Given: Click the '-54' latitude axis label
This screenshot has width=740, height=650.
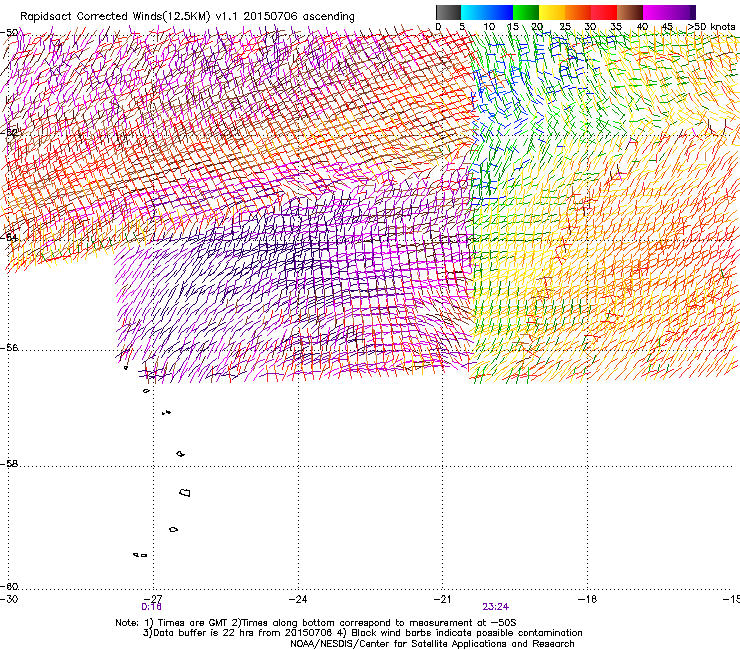Looking at the screenshot, I should click(x=9, y=237).
